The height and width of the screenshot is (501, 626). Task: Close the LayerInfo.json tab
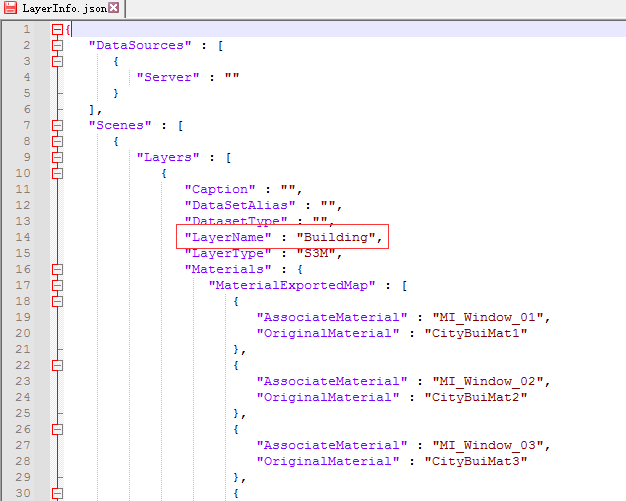pos(113,9)
